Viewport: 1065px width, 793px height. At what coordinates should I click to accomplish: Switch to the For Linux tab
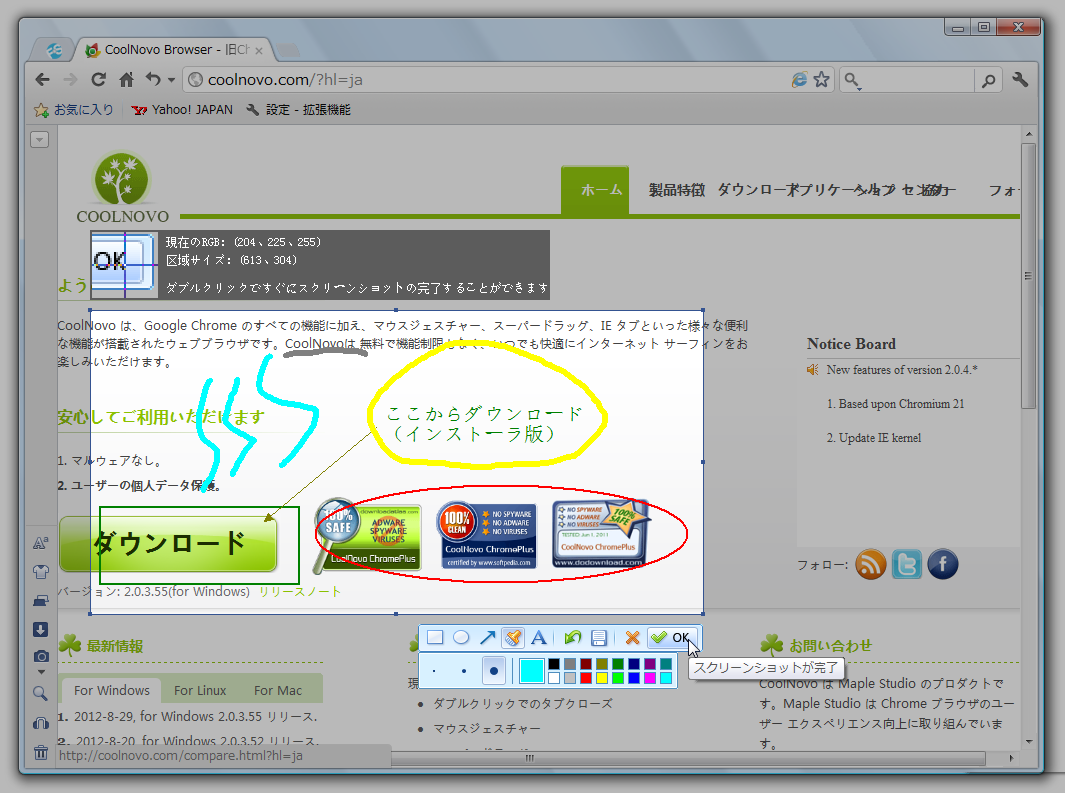(200, 690)
